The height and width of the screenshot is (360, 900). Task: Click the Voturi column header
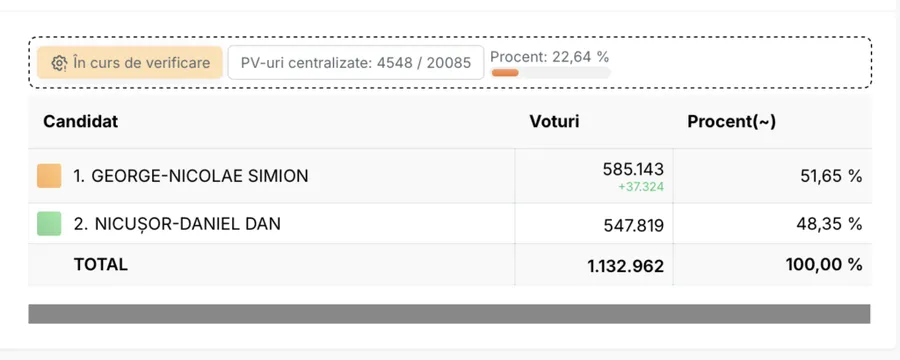(x=554, y=122)
